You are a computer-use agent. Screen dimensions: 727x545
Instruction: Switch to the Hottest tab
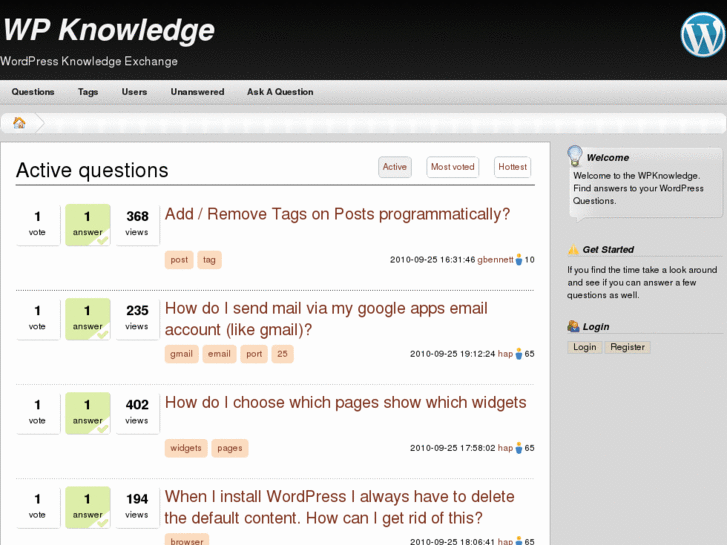[x=512, y=167]
